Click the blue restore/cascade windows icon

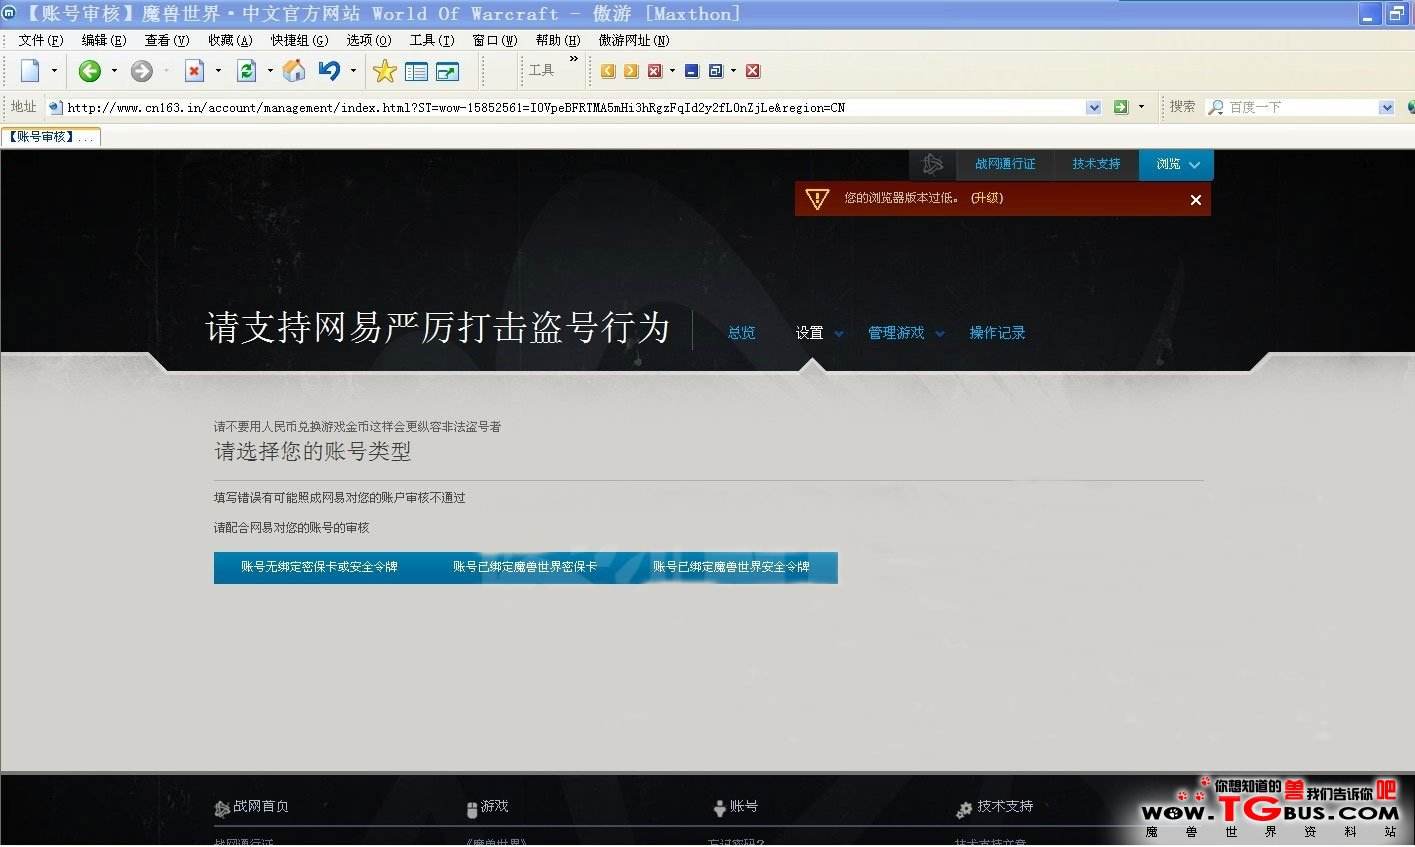point(716,71)
